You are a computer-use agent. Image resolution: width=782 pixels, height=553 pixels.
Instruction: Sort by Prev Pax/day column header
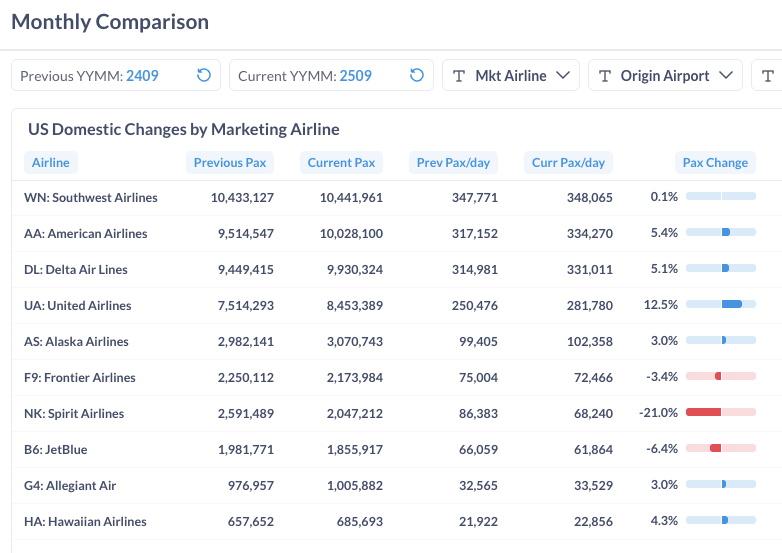[x=452, y=163]
